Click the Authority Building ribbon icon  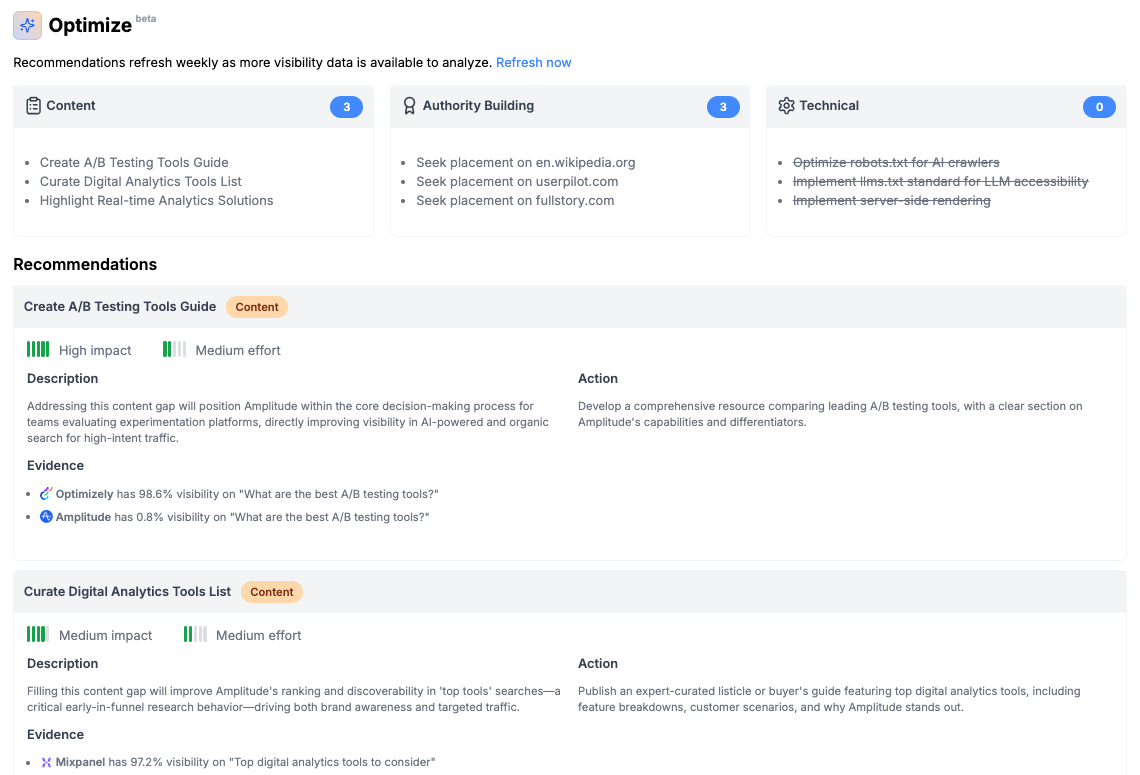tap(409, 106)
